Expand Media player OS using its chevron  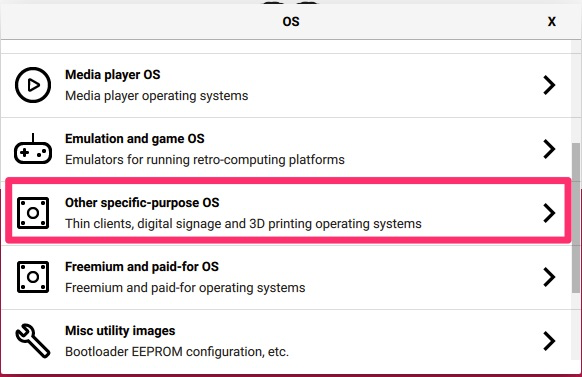tap(549, 85)
